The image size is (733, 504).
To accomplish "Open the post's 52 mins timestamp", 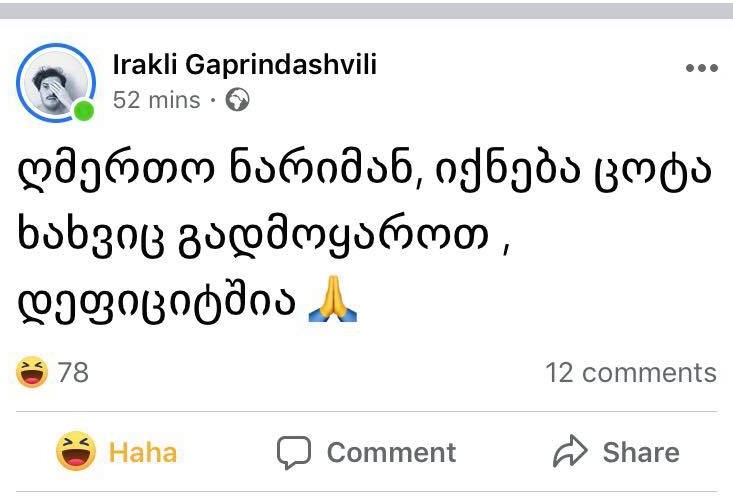I will click(156, 100).
